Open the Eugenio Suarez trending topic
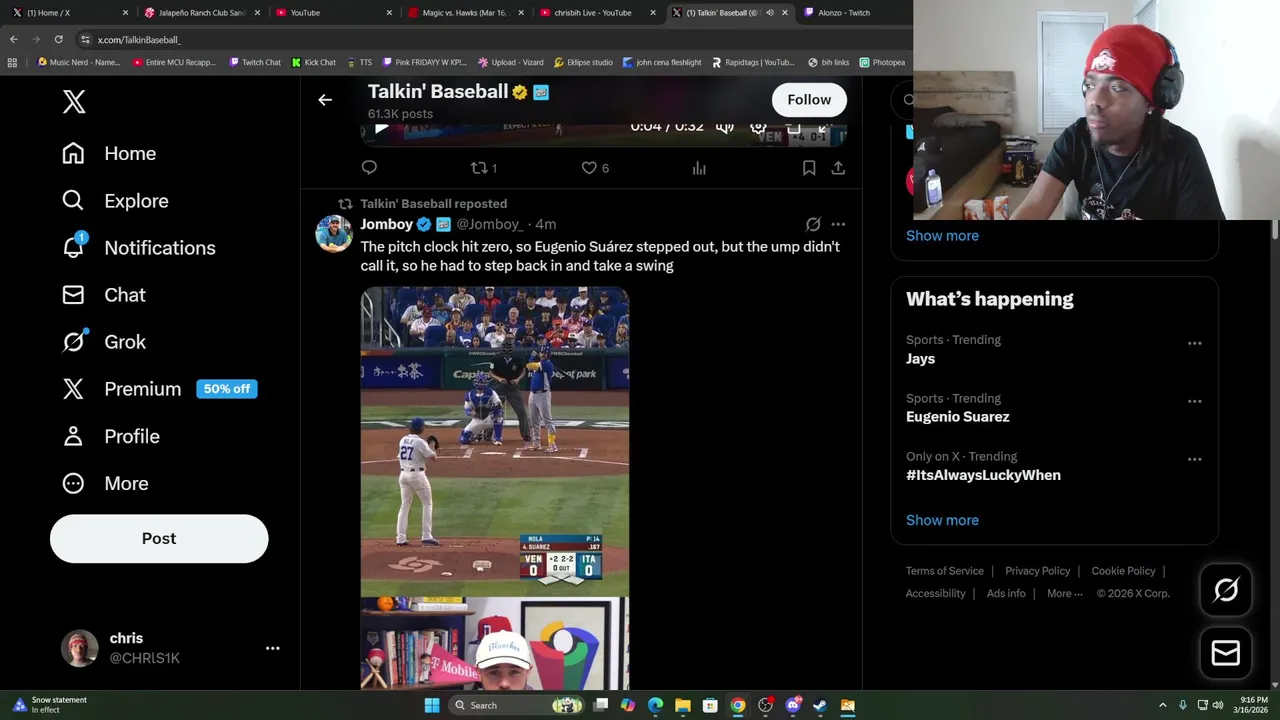Viewport: 1280px width, 720px height. tap(957, 416)
